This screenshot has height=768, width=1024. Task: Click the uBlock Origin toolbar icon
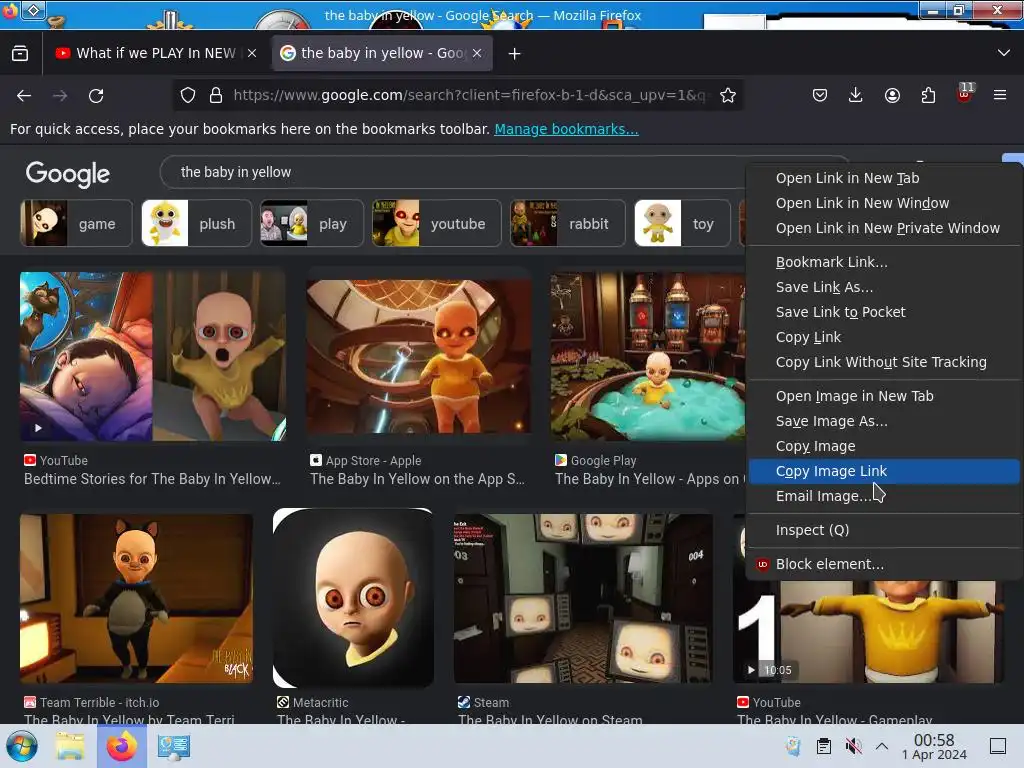[964, 93]
